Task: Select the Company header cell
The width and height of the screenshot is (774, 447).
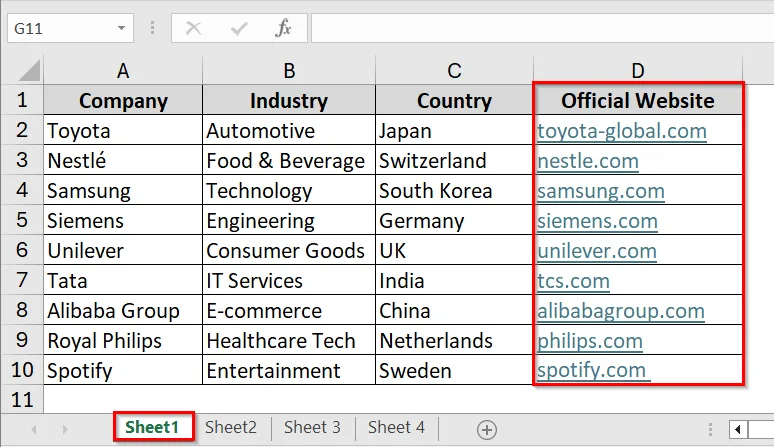Action: [123, 100]
